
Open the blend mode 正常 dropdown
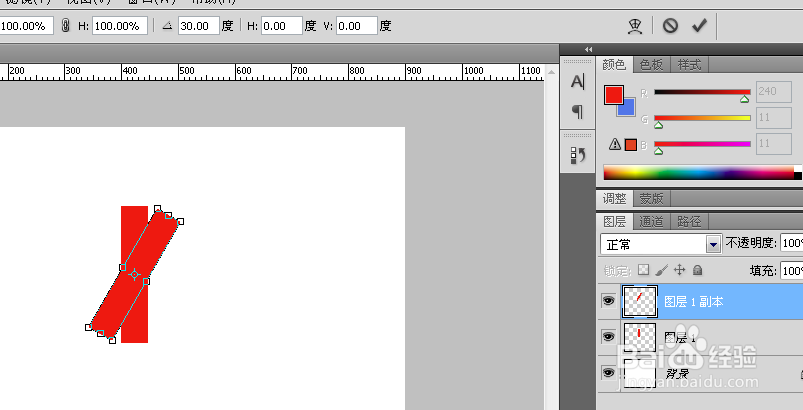661,244
